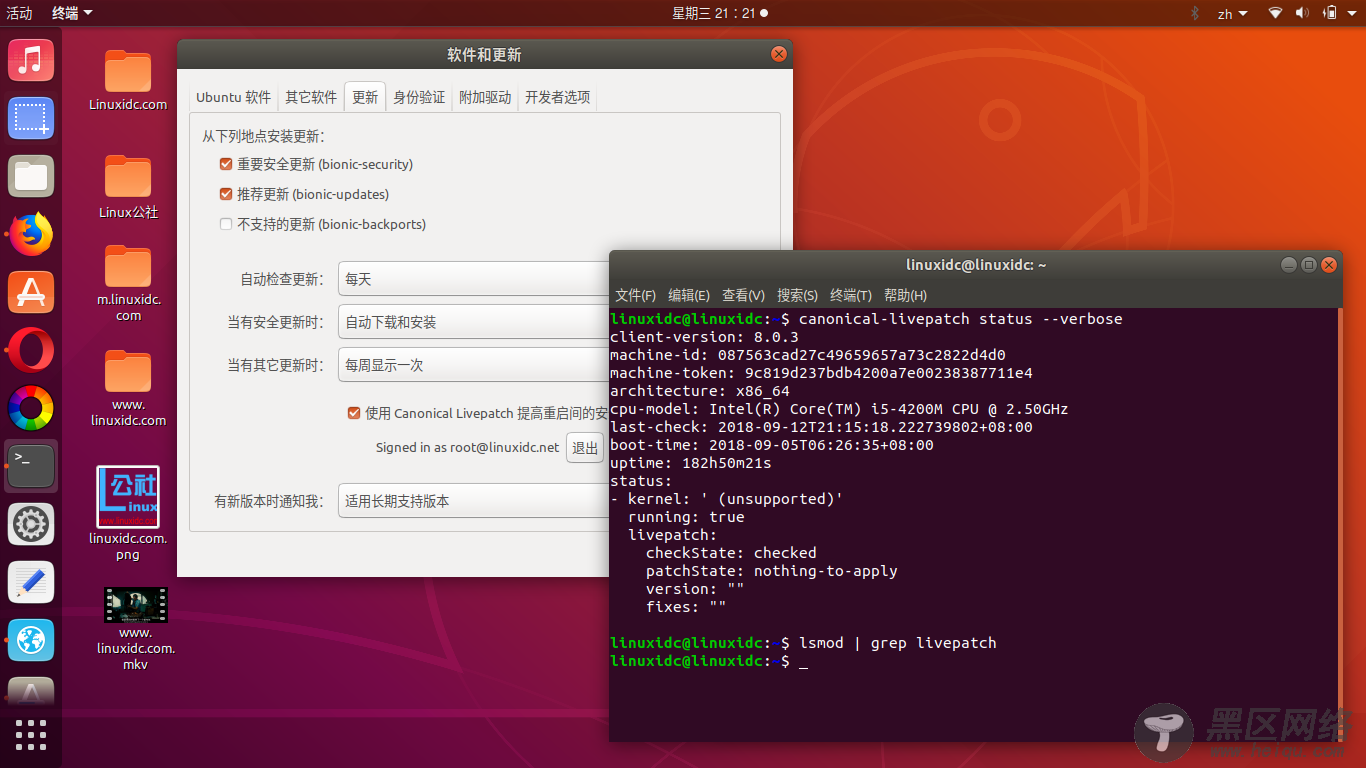This screenshot has height=768, width=1366.
Task: Select the 更新 tab
Action: pyautogui.click(x=365, y=97)
